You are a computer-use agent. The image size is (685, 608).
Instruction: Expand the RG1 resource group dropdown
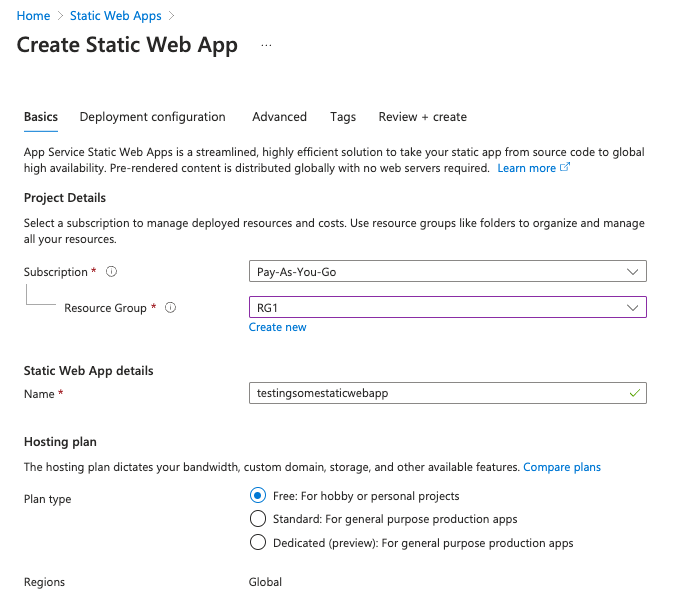pos(440,308)
